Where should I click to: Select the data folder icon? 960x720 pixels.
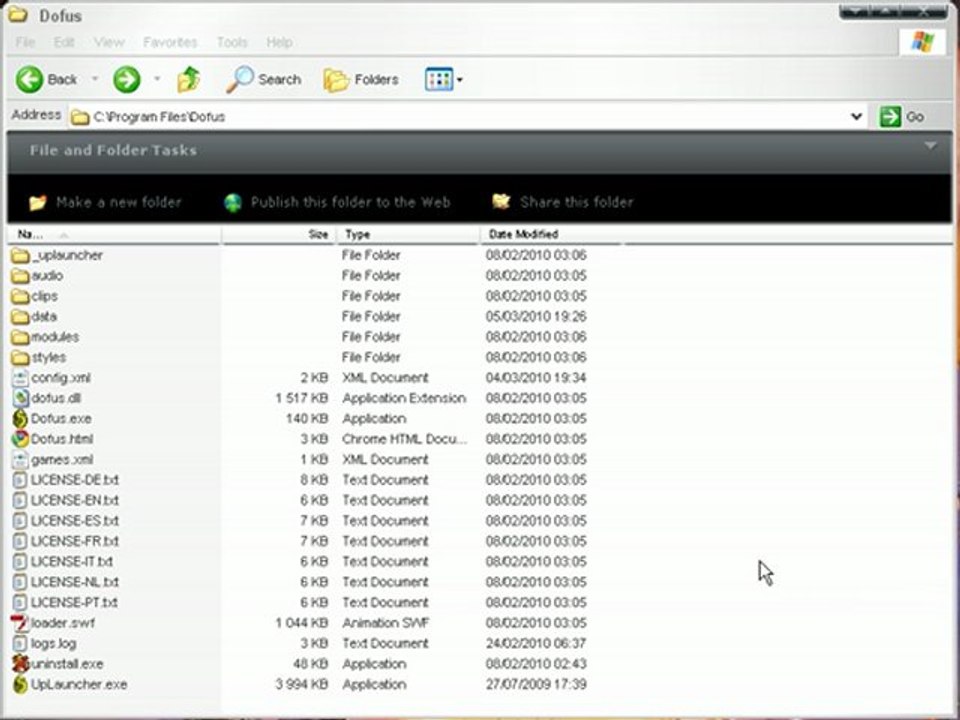(20, 317)
